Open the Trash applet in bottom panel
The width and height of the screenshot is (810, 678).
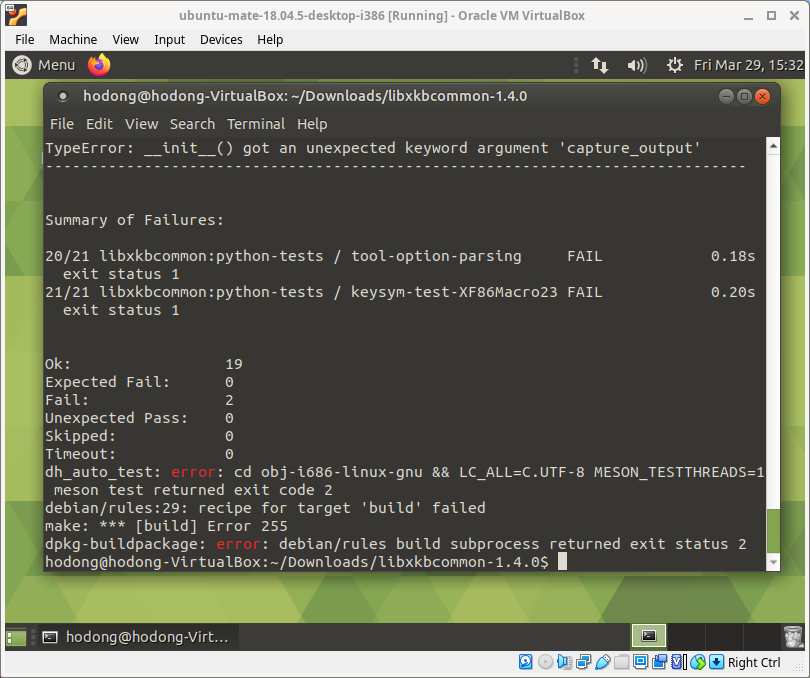(x=793, y=637)
